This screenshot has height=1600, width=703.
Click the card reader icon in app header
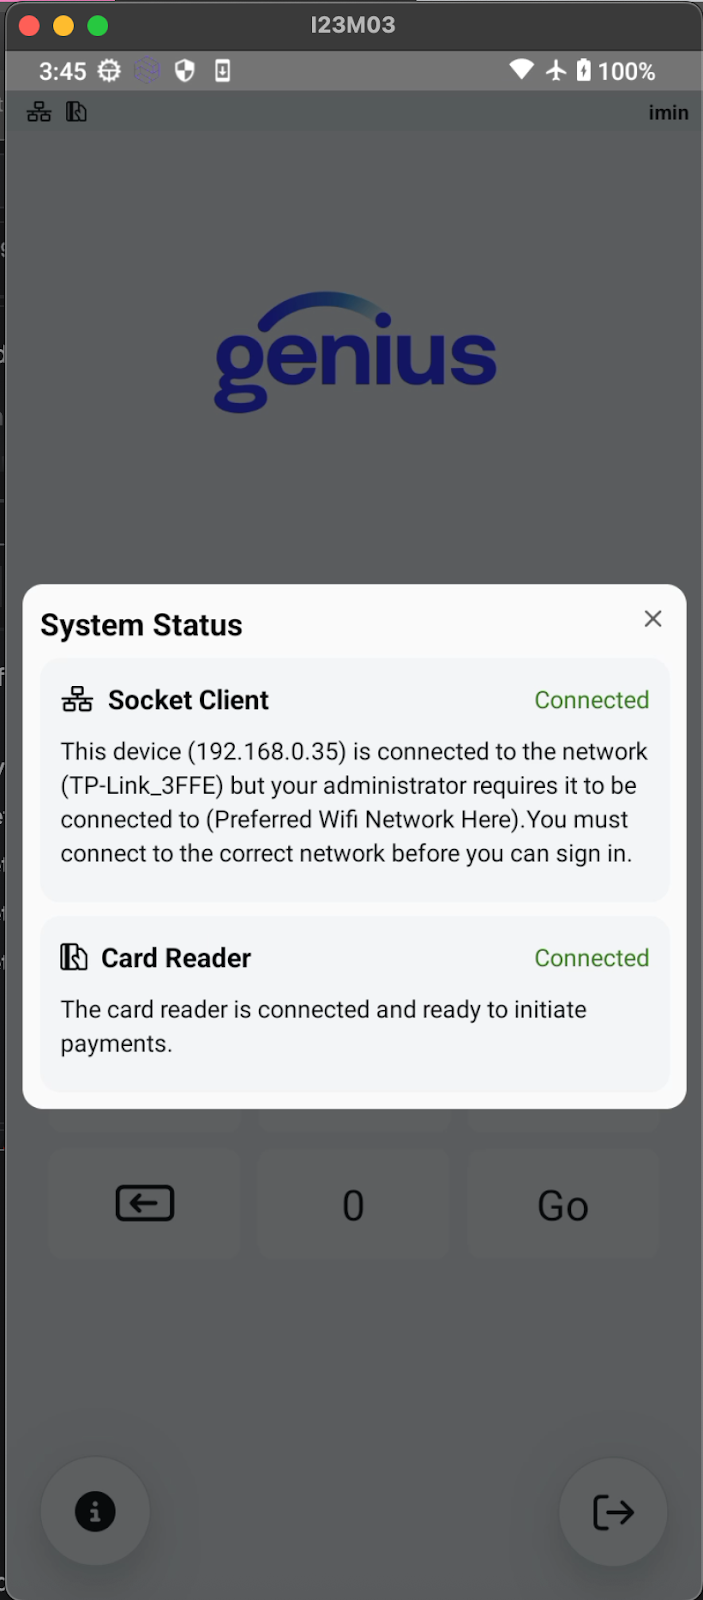[x=76, y=112]
